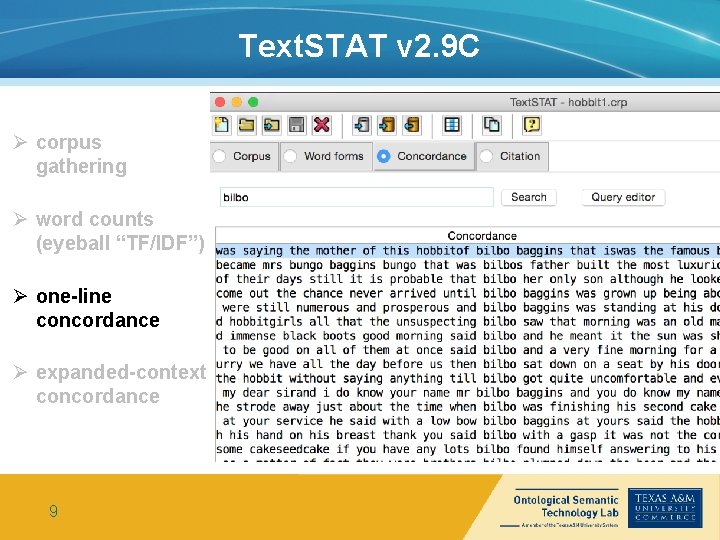Screen dimensions: 720x540
Task: Click the 'one-line concordance' bullet text
Action: pyautogui.click(x=97, y=308)
